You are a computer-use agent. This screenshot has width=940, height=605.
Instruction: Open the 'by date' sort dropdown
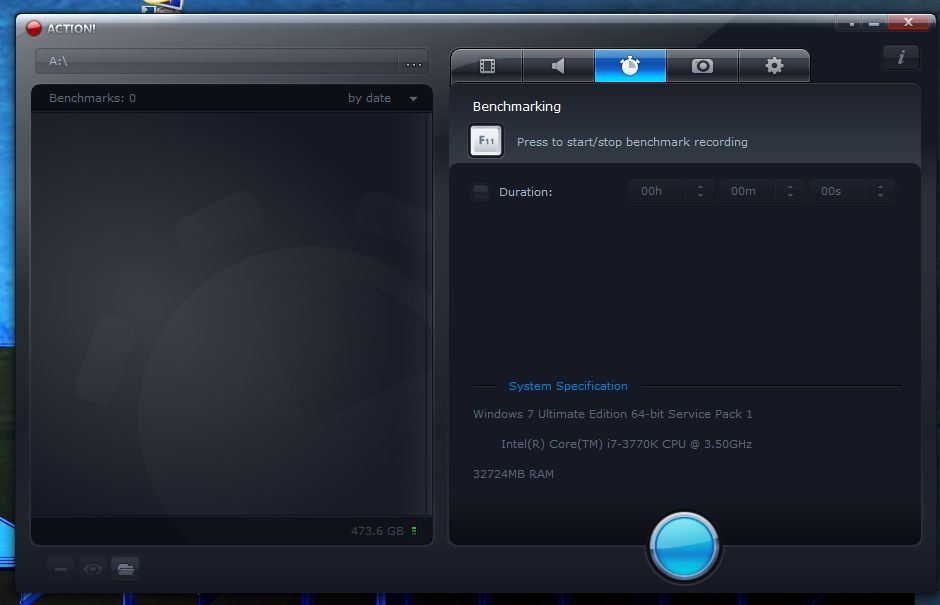(382, 98)
